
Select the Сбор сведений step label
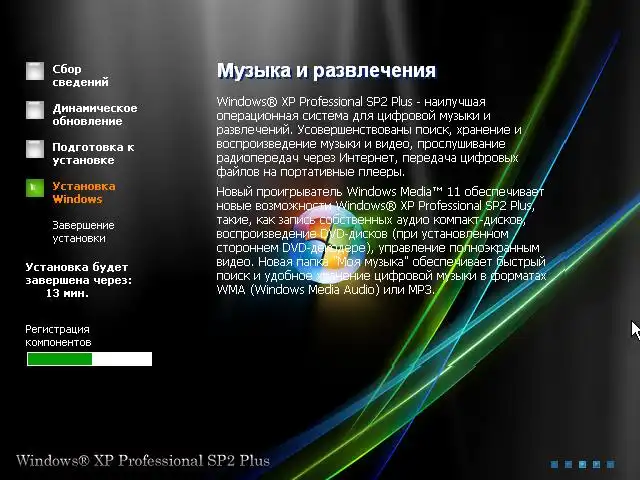80,76
